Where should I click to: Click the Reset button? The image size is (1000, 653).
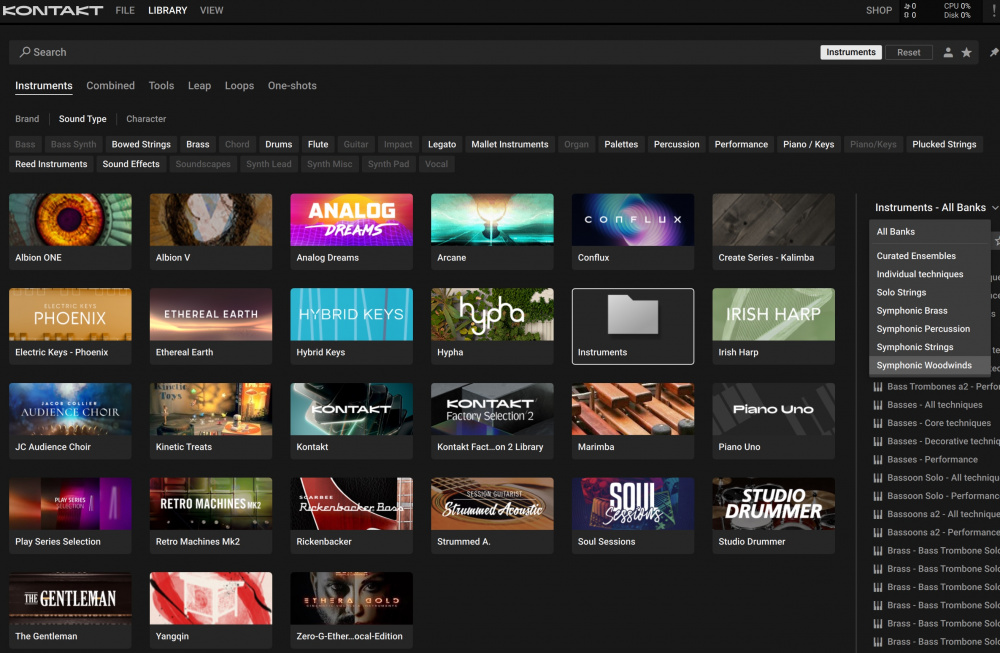(x=908, y=52)
